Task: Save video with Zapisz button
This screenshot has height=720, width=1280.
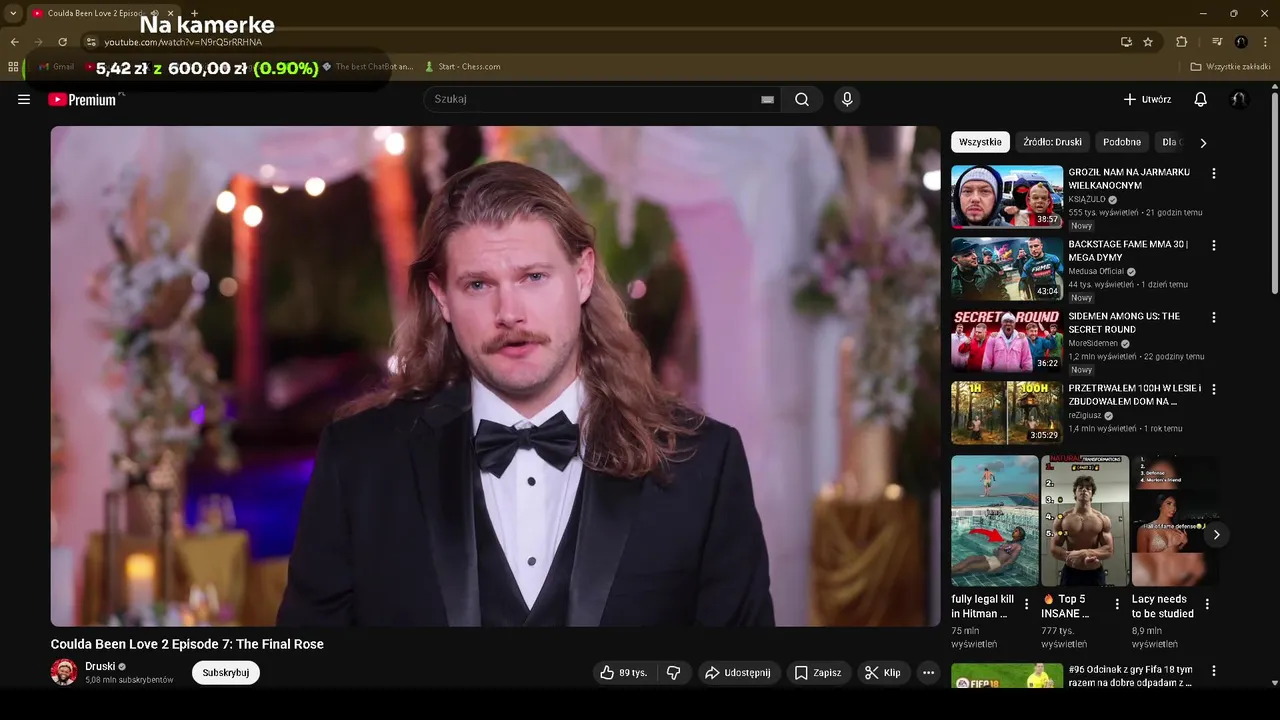Action: coord(818,673)
